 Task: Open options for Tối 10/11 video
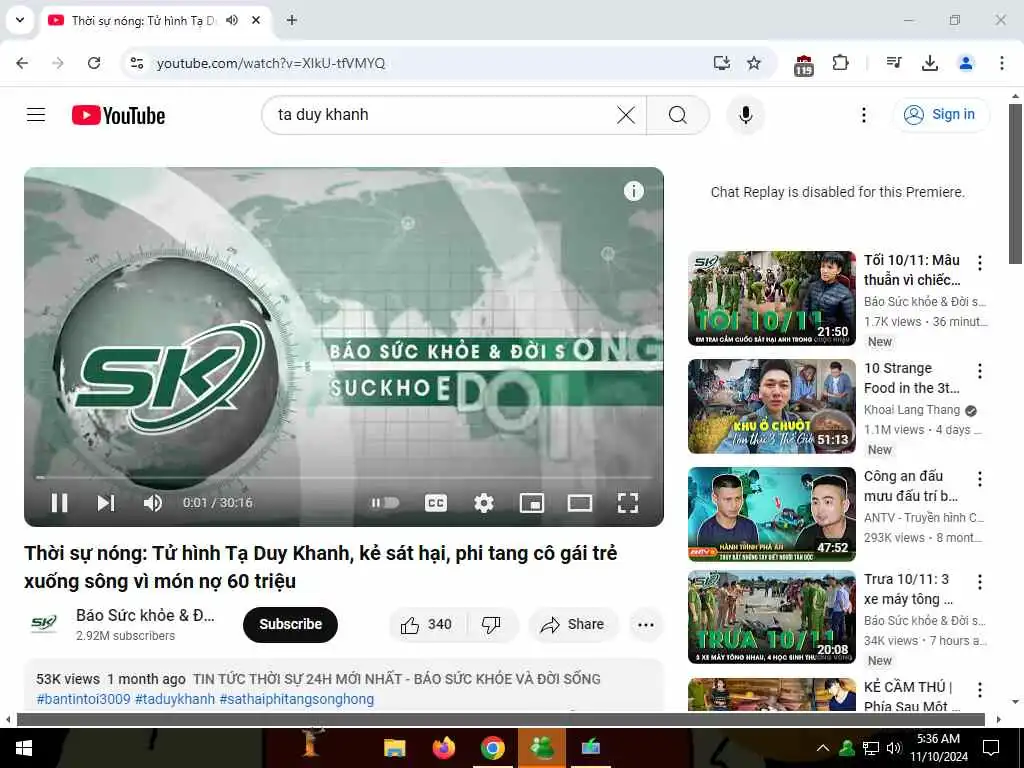[x=980, y=263]
